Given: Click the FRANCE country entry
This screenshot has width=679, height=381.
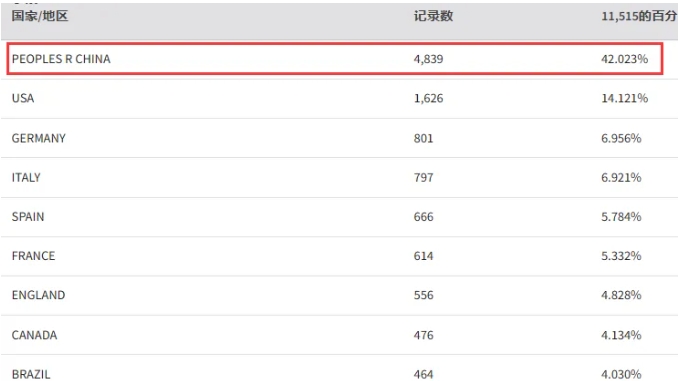Looking at the screenshot, I should [33, 256].
